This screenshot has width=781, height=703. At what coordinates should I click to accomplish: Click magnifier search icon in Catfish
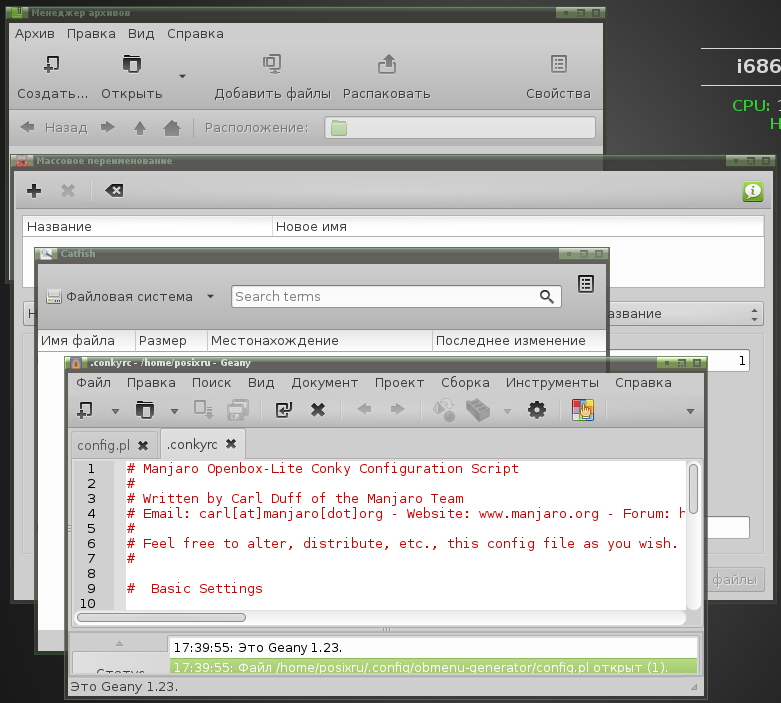547,296
